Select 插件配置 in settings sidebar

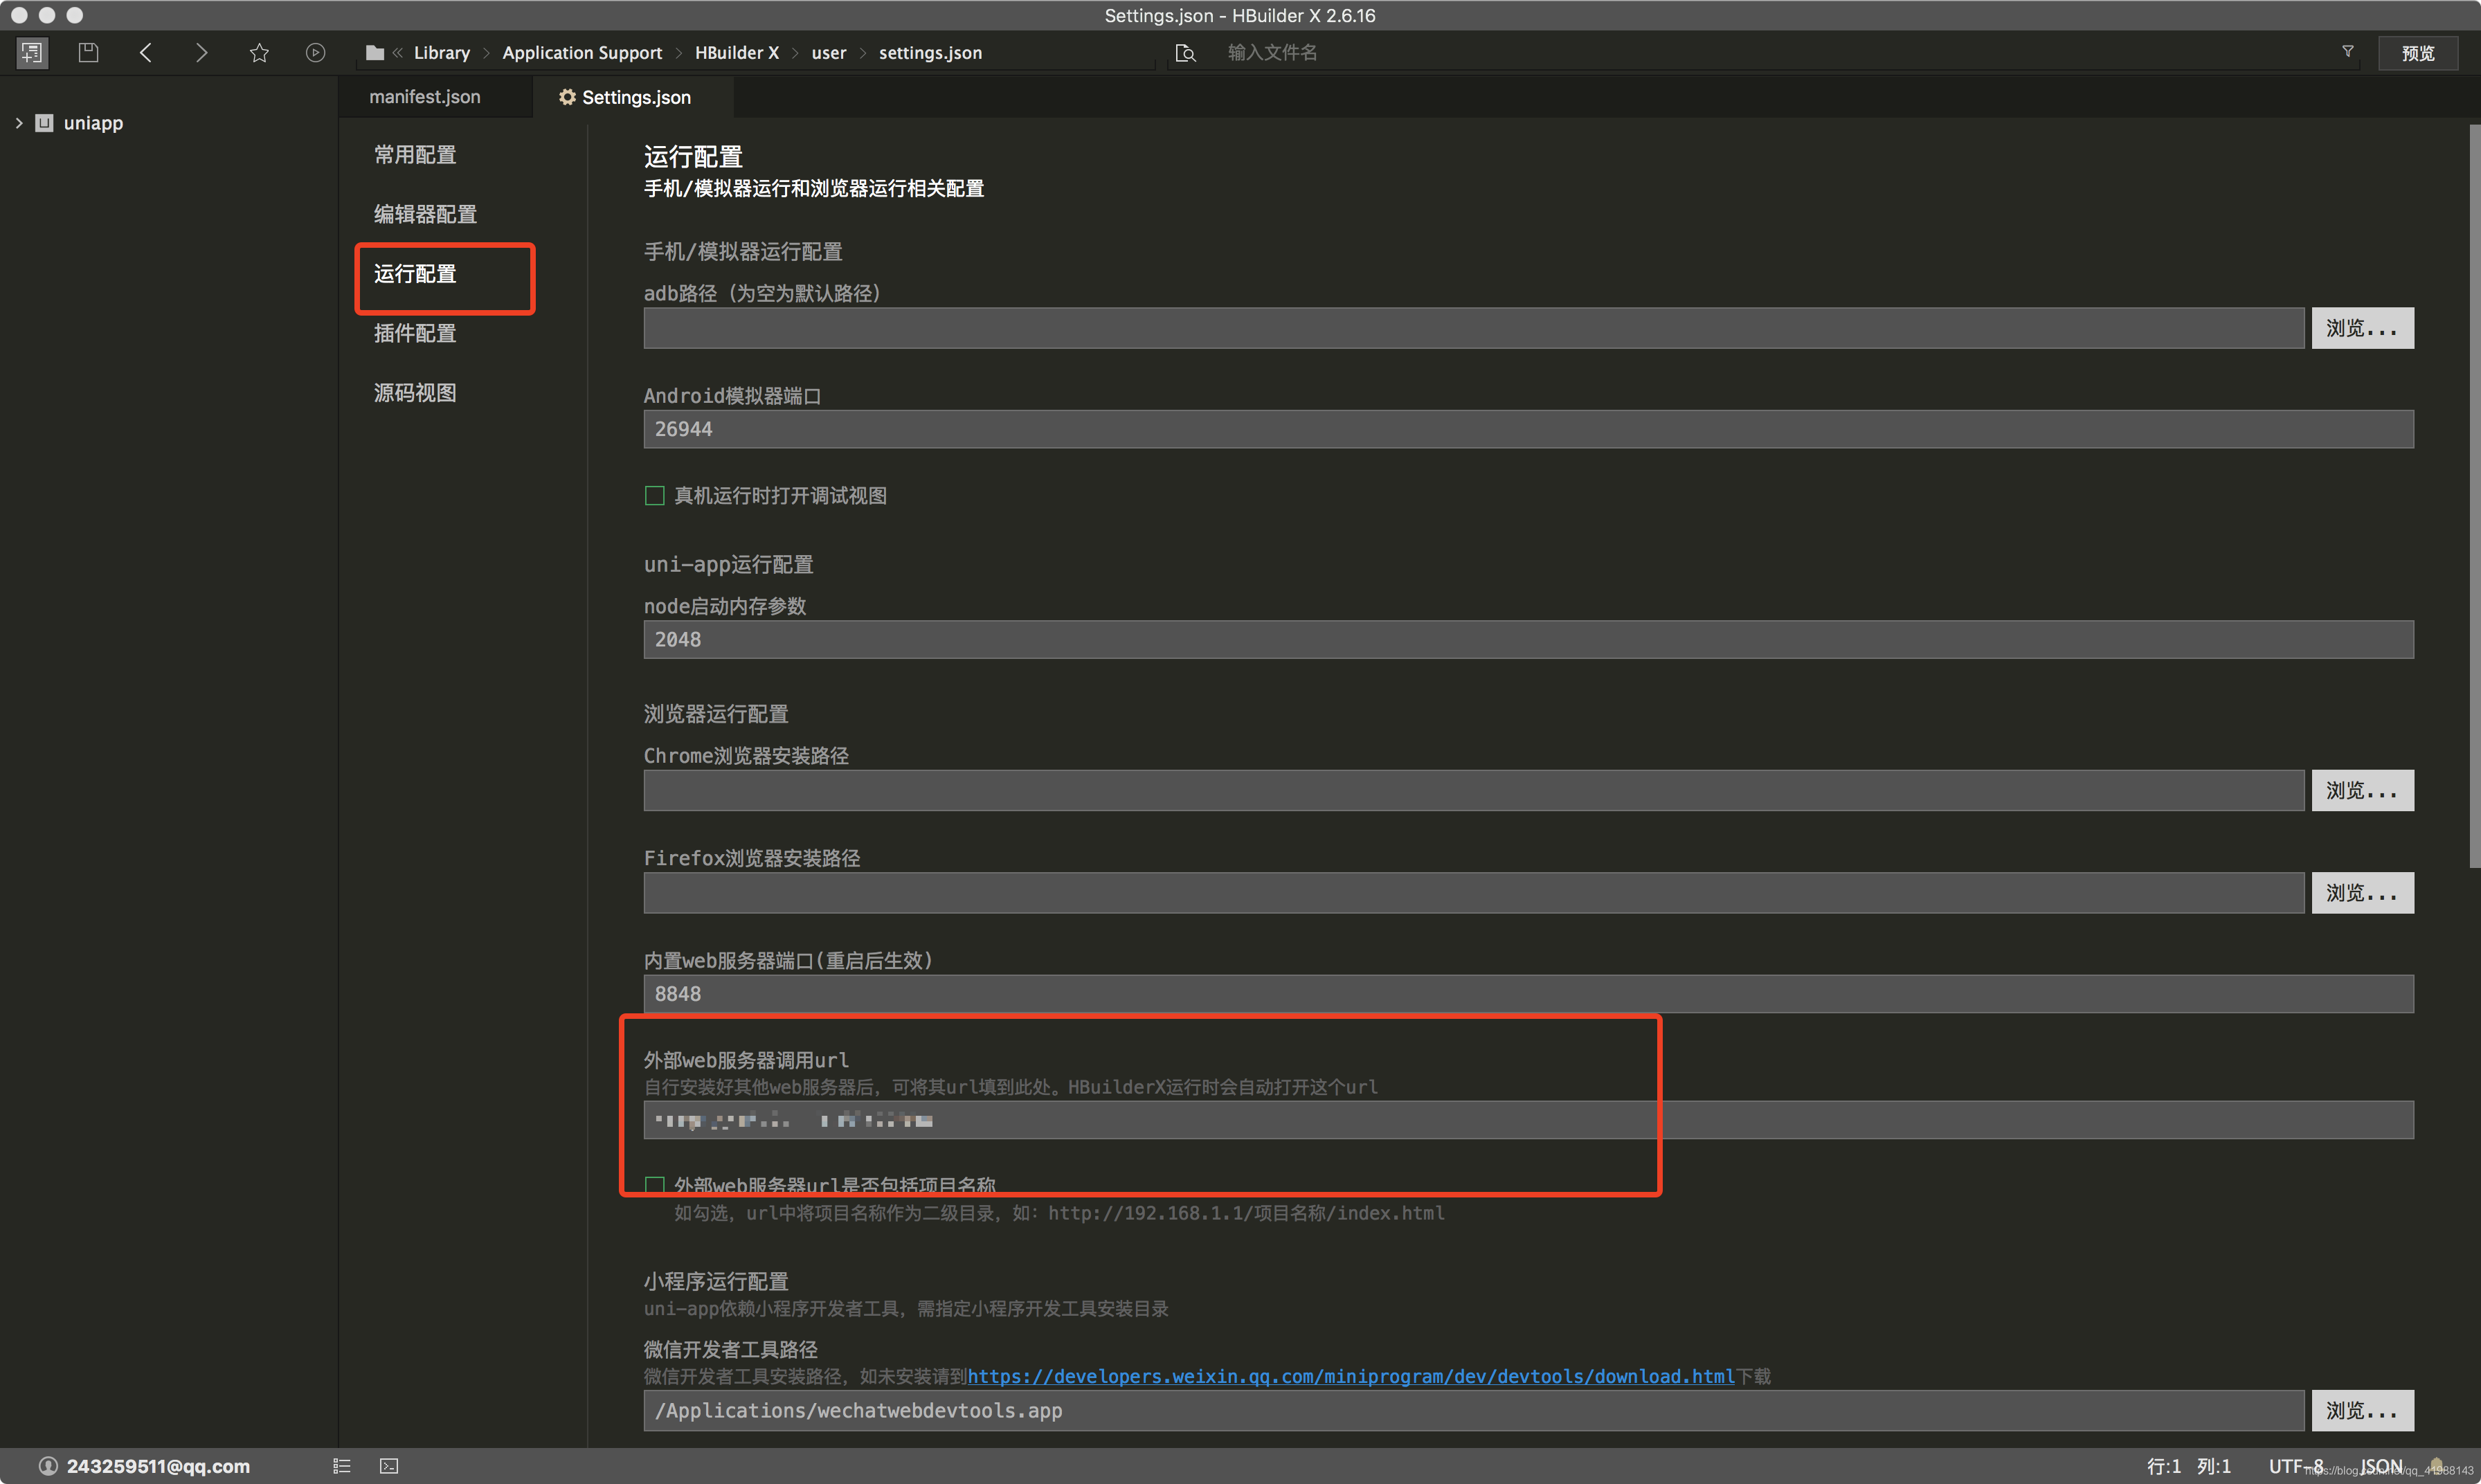tap(415, 333)
